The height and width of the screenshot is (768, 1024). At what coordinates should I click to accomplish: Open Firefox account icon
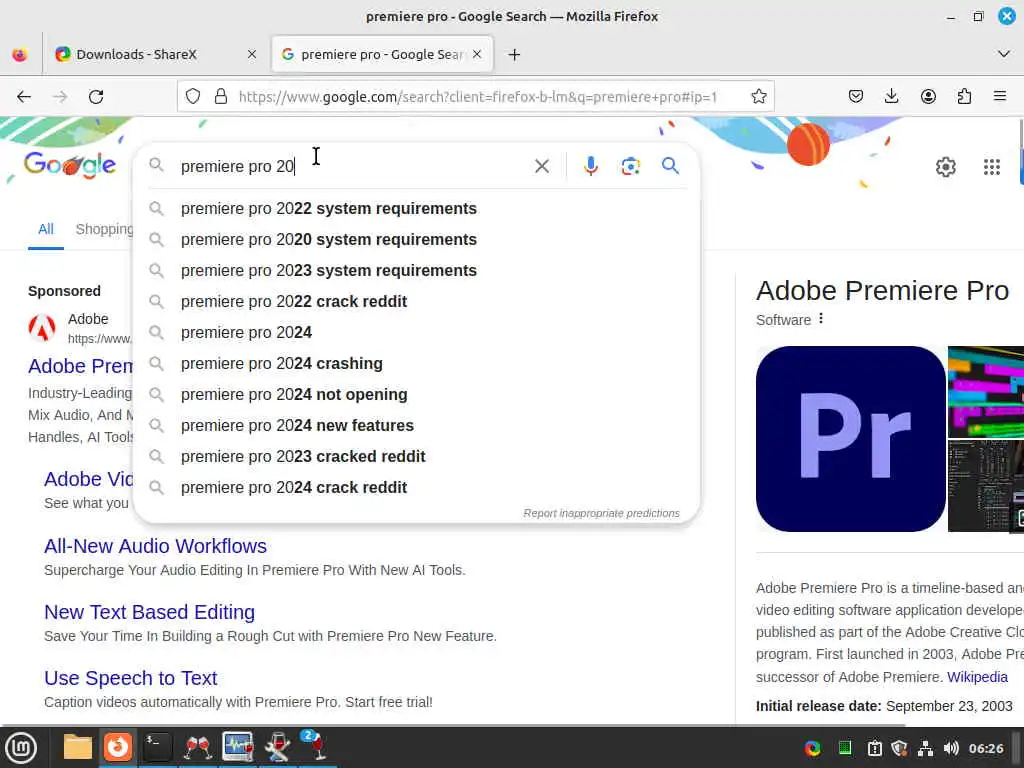tap(928, 97)
